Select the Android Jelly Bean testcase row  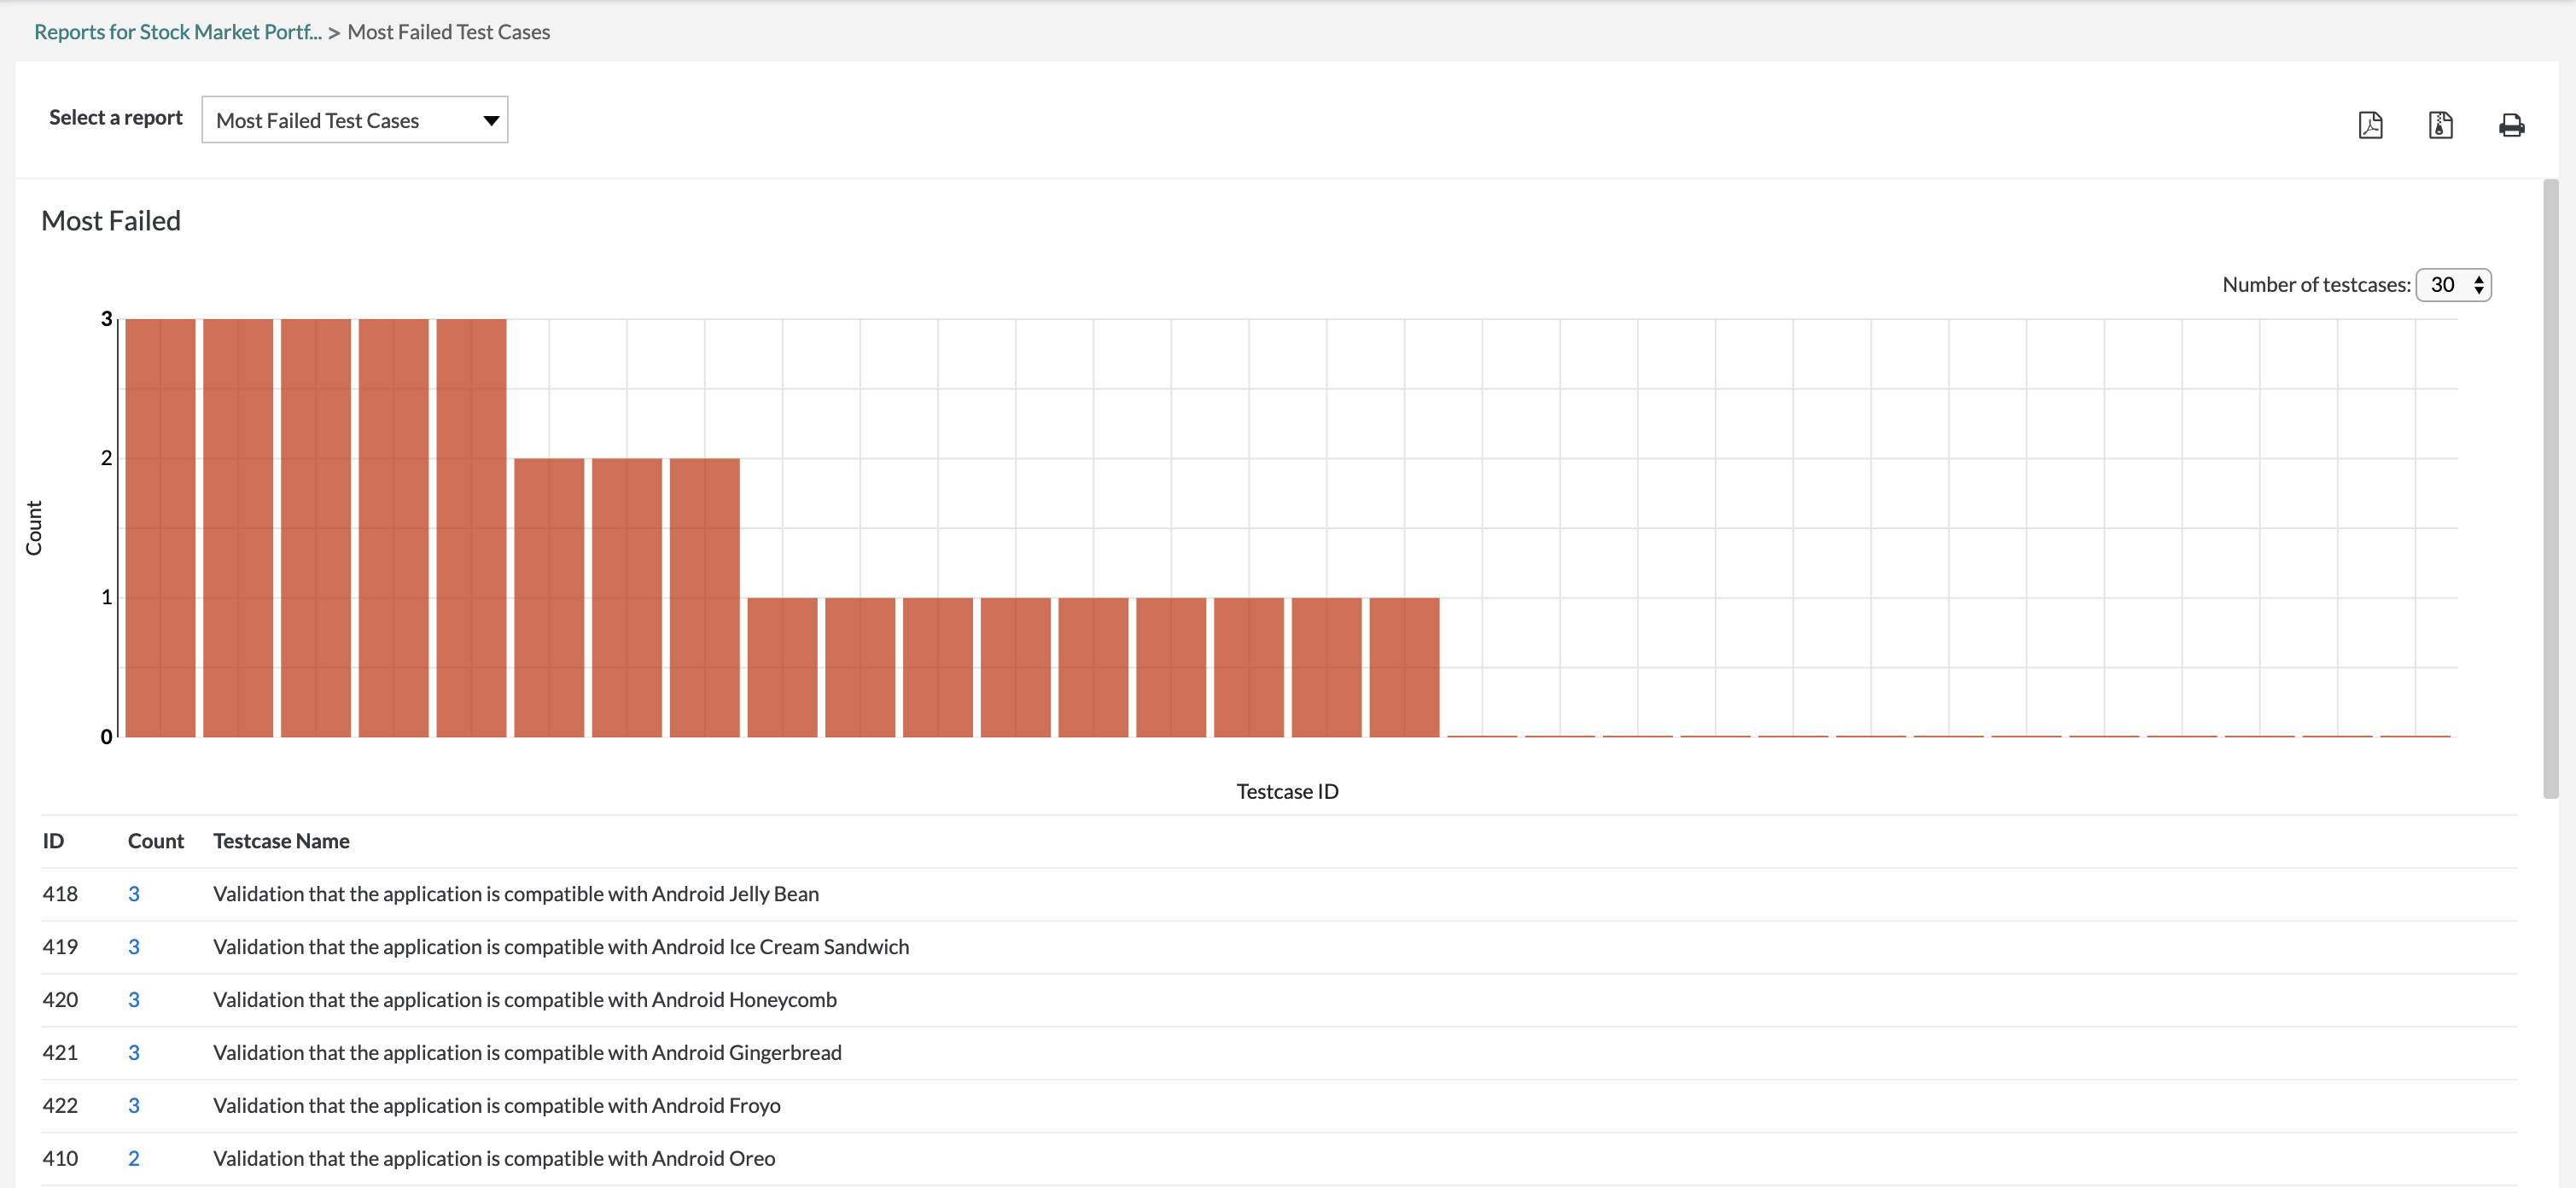[516, 894]
